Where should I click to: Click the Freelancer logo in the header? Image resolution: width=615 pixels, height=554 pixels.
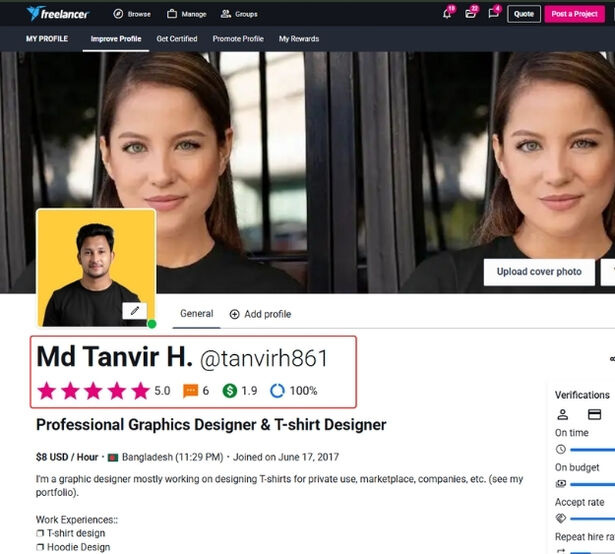pos(60,14)
